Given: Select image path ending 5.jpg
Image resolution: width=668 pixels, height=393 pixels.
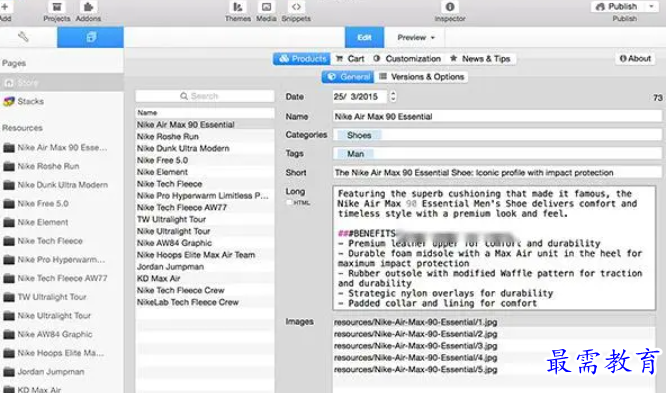Looking at the screenshot, I should (494, 370).
